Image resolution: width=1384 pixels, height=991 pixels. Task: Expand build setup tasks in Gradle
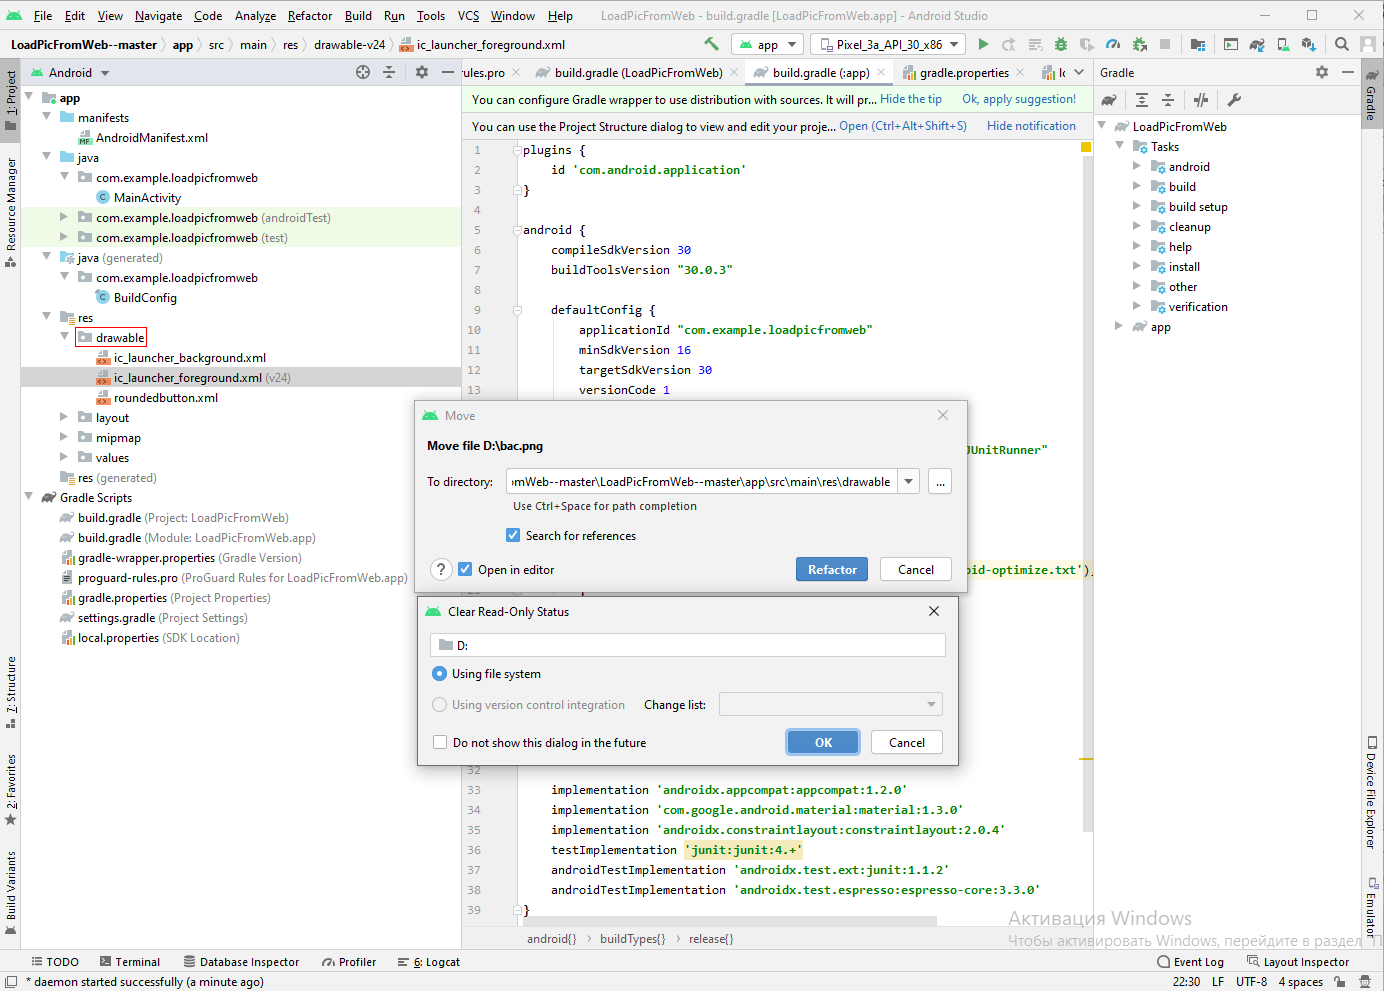click(x=1137, y=206)
